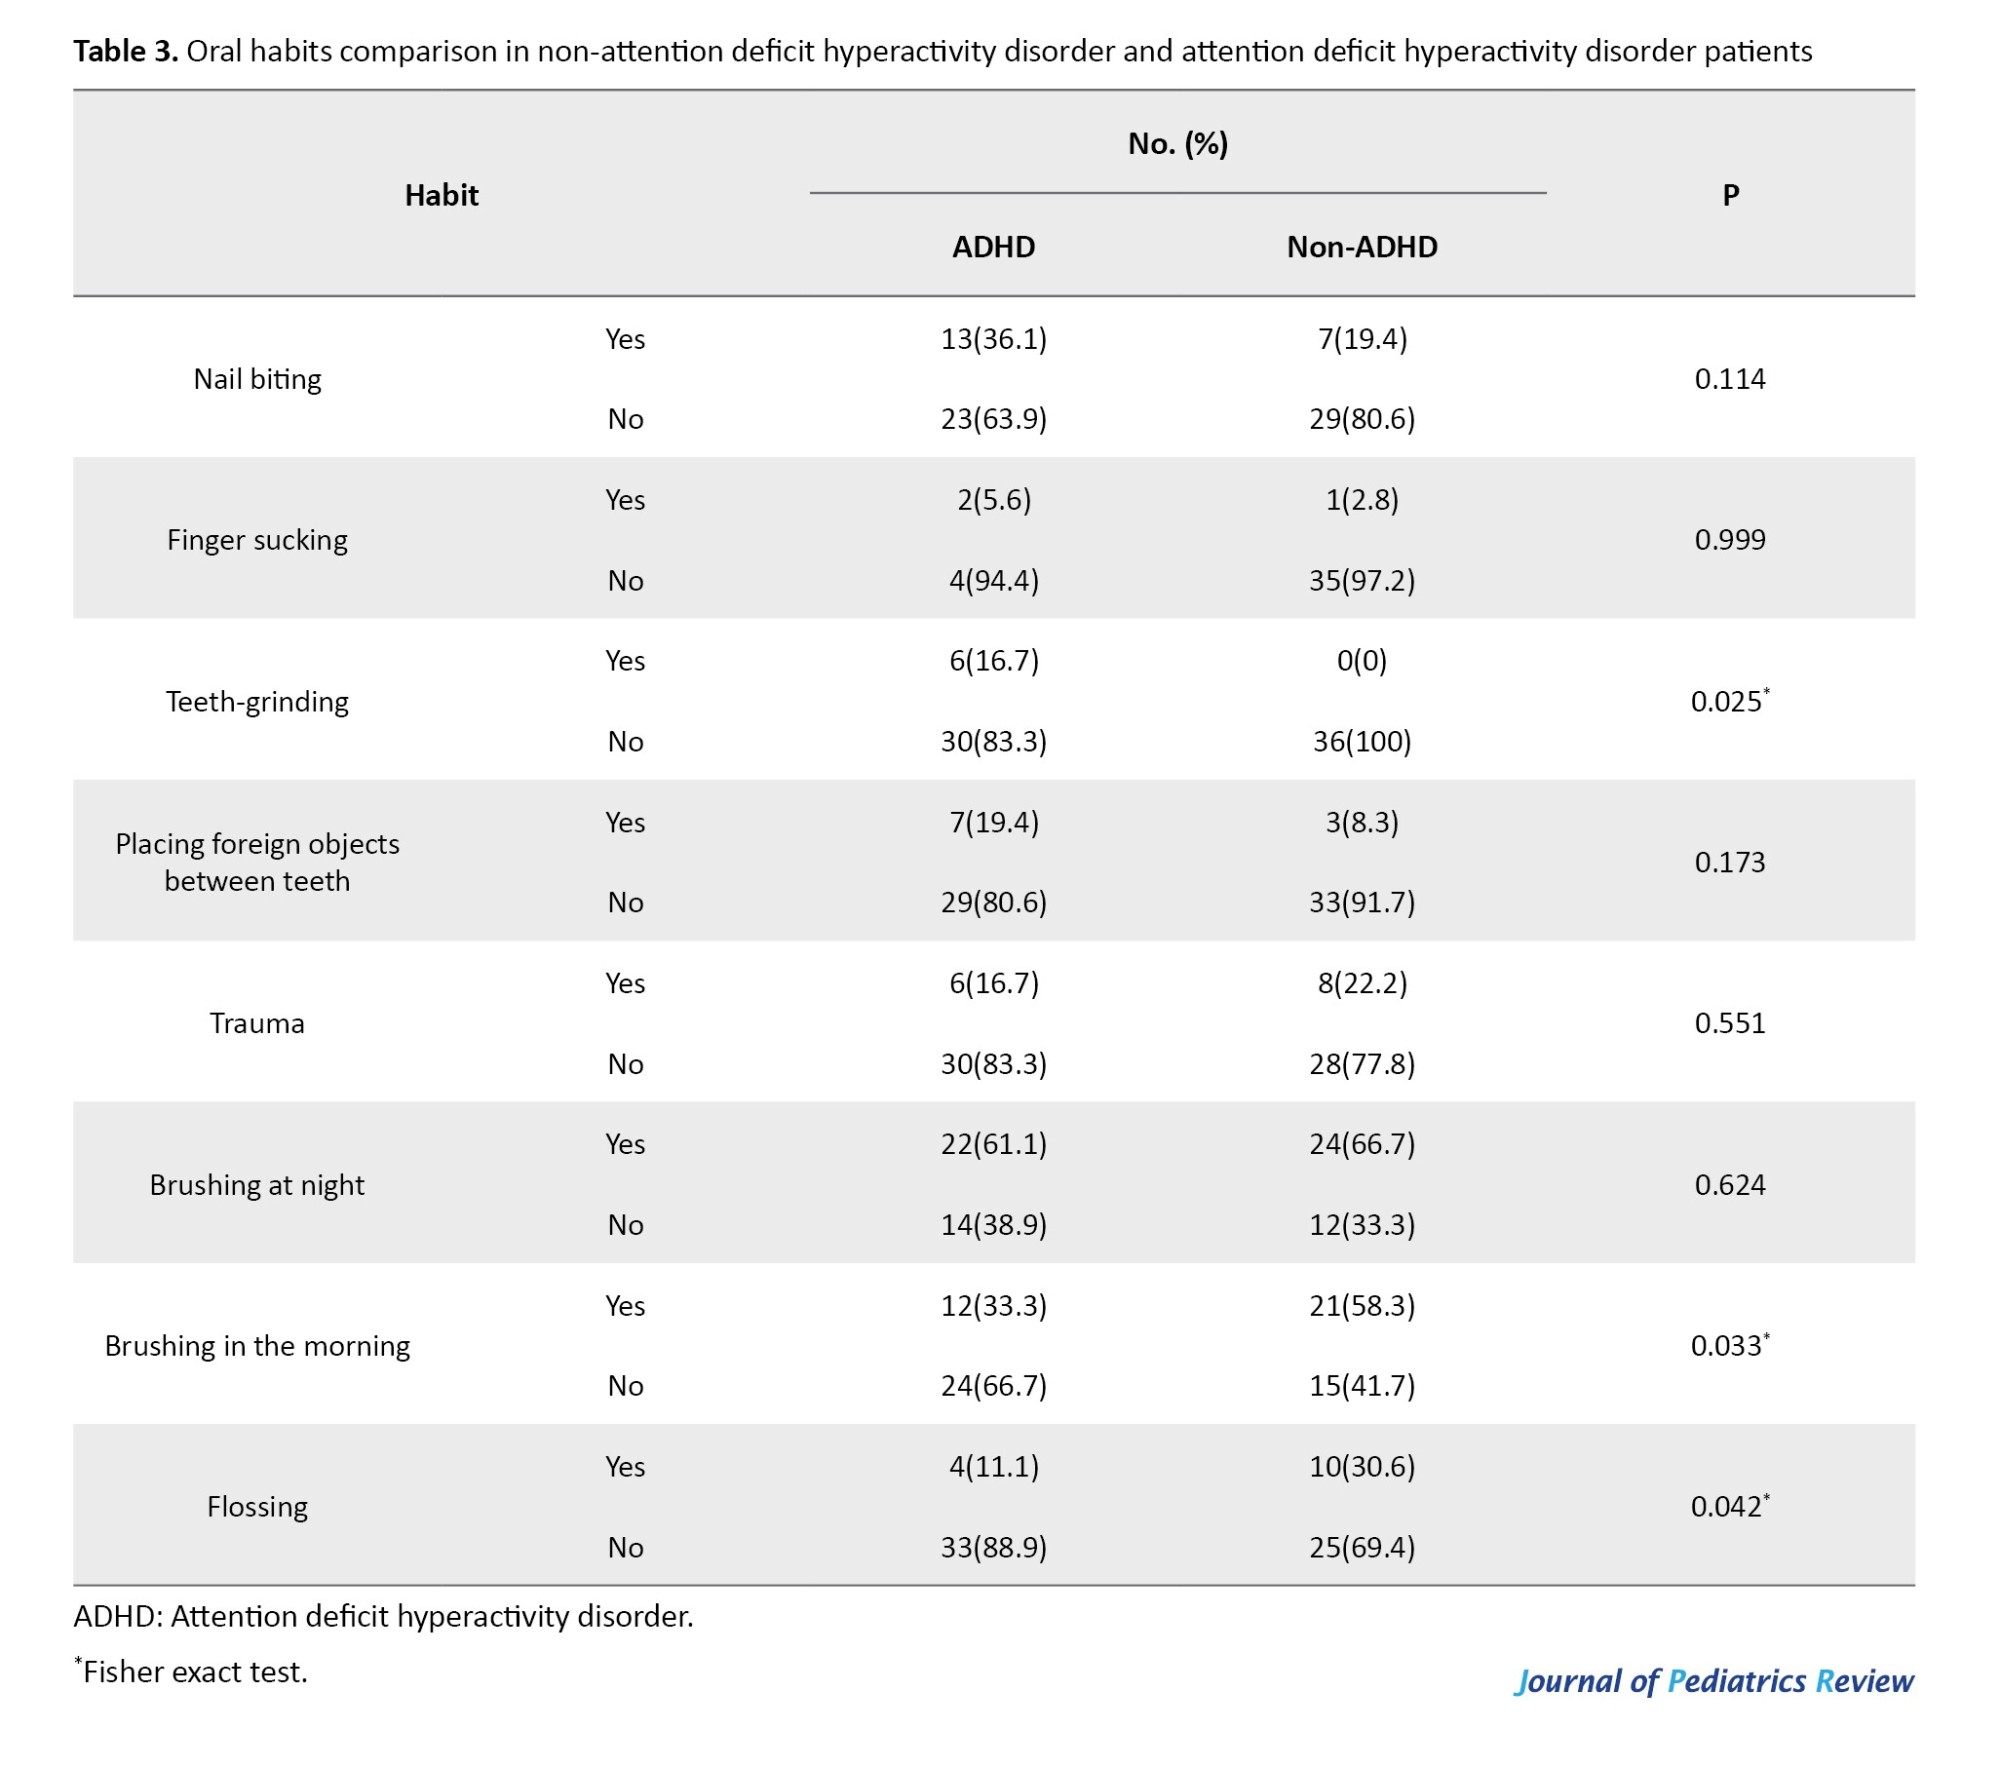Click the 0.042 P value for Flossing
This screenshot has height=1768, width=2000.
(x=1728, y=1507)
